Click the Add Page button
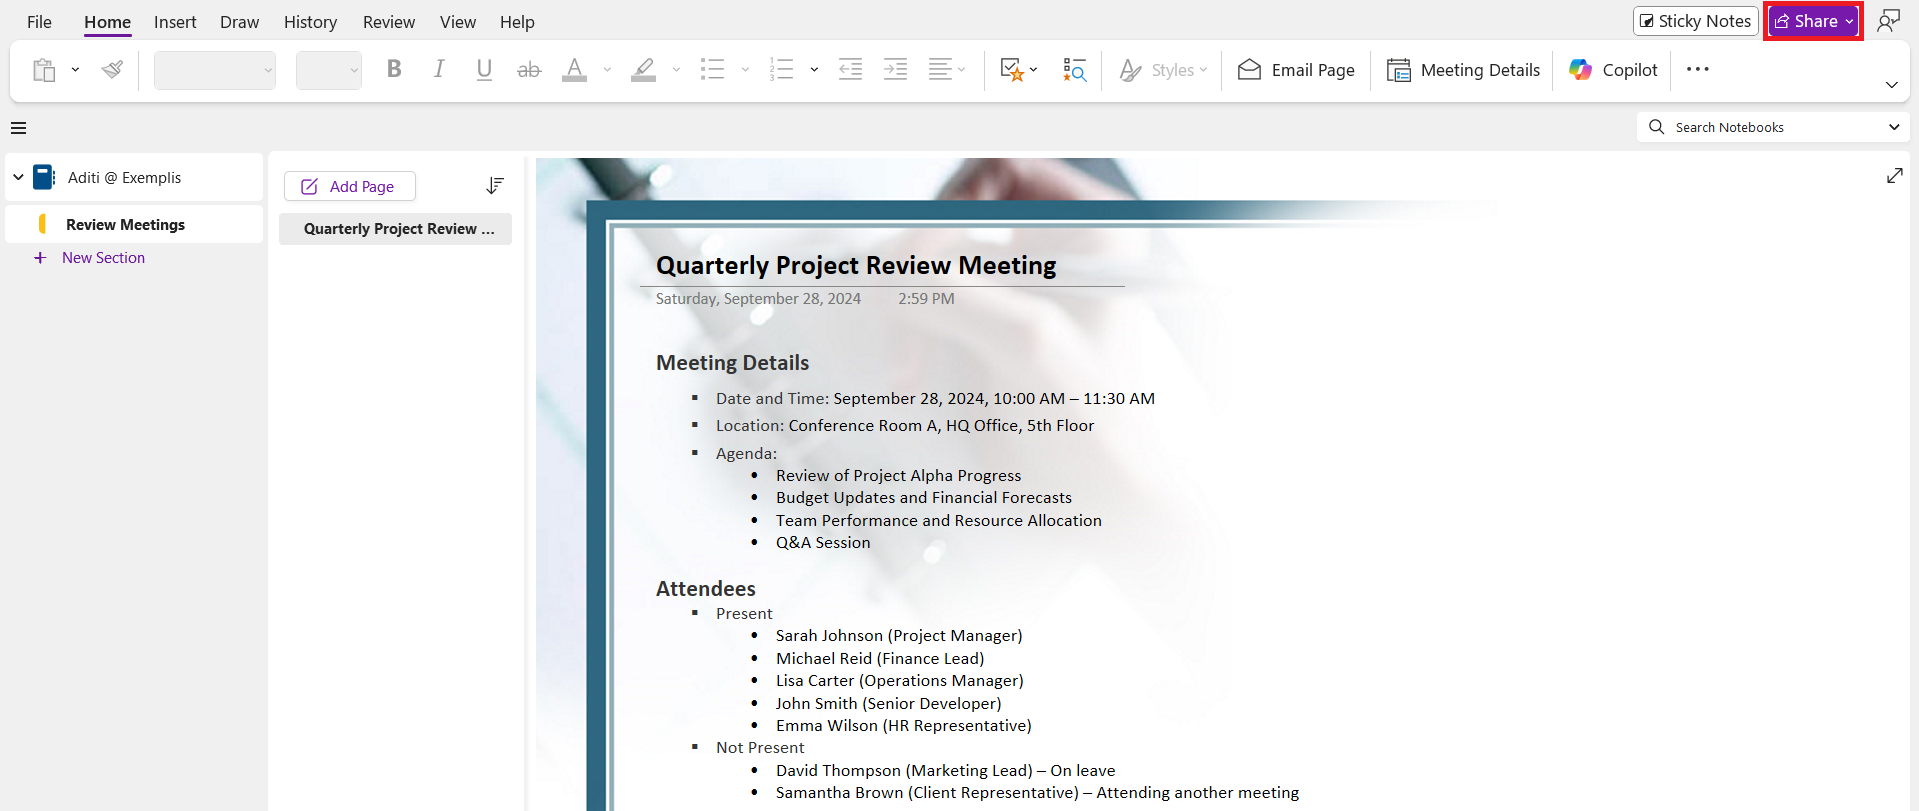The height and width of the screenshot is (811, 1919). pos(349,186)
